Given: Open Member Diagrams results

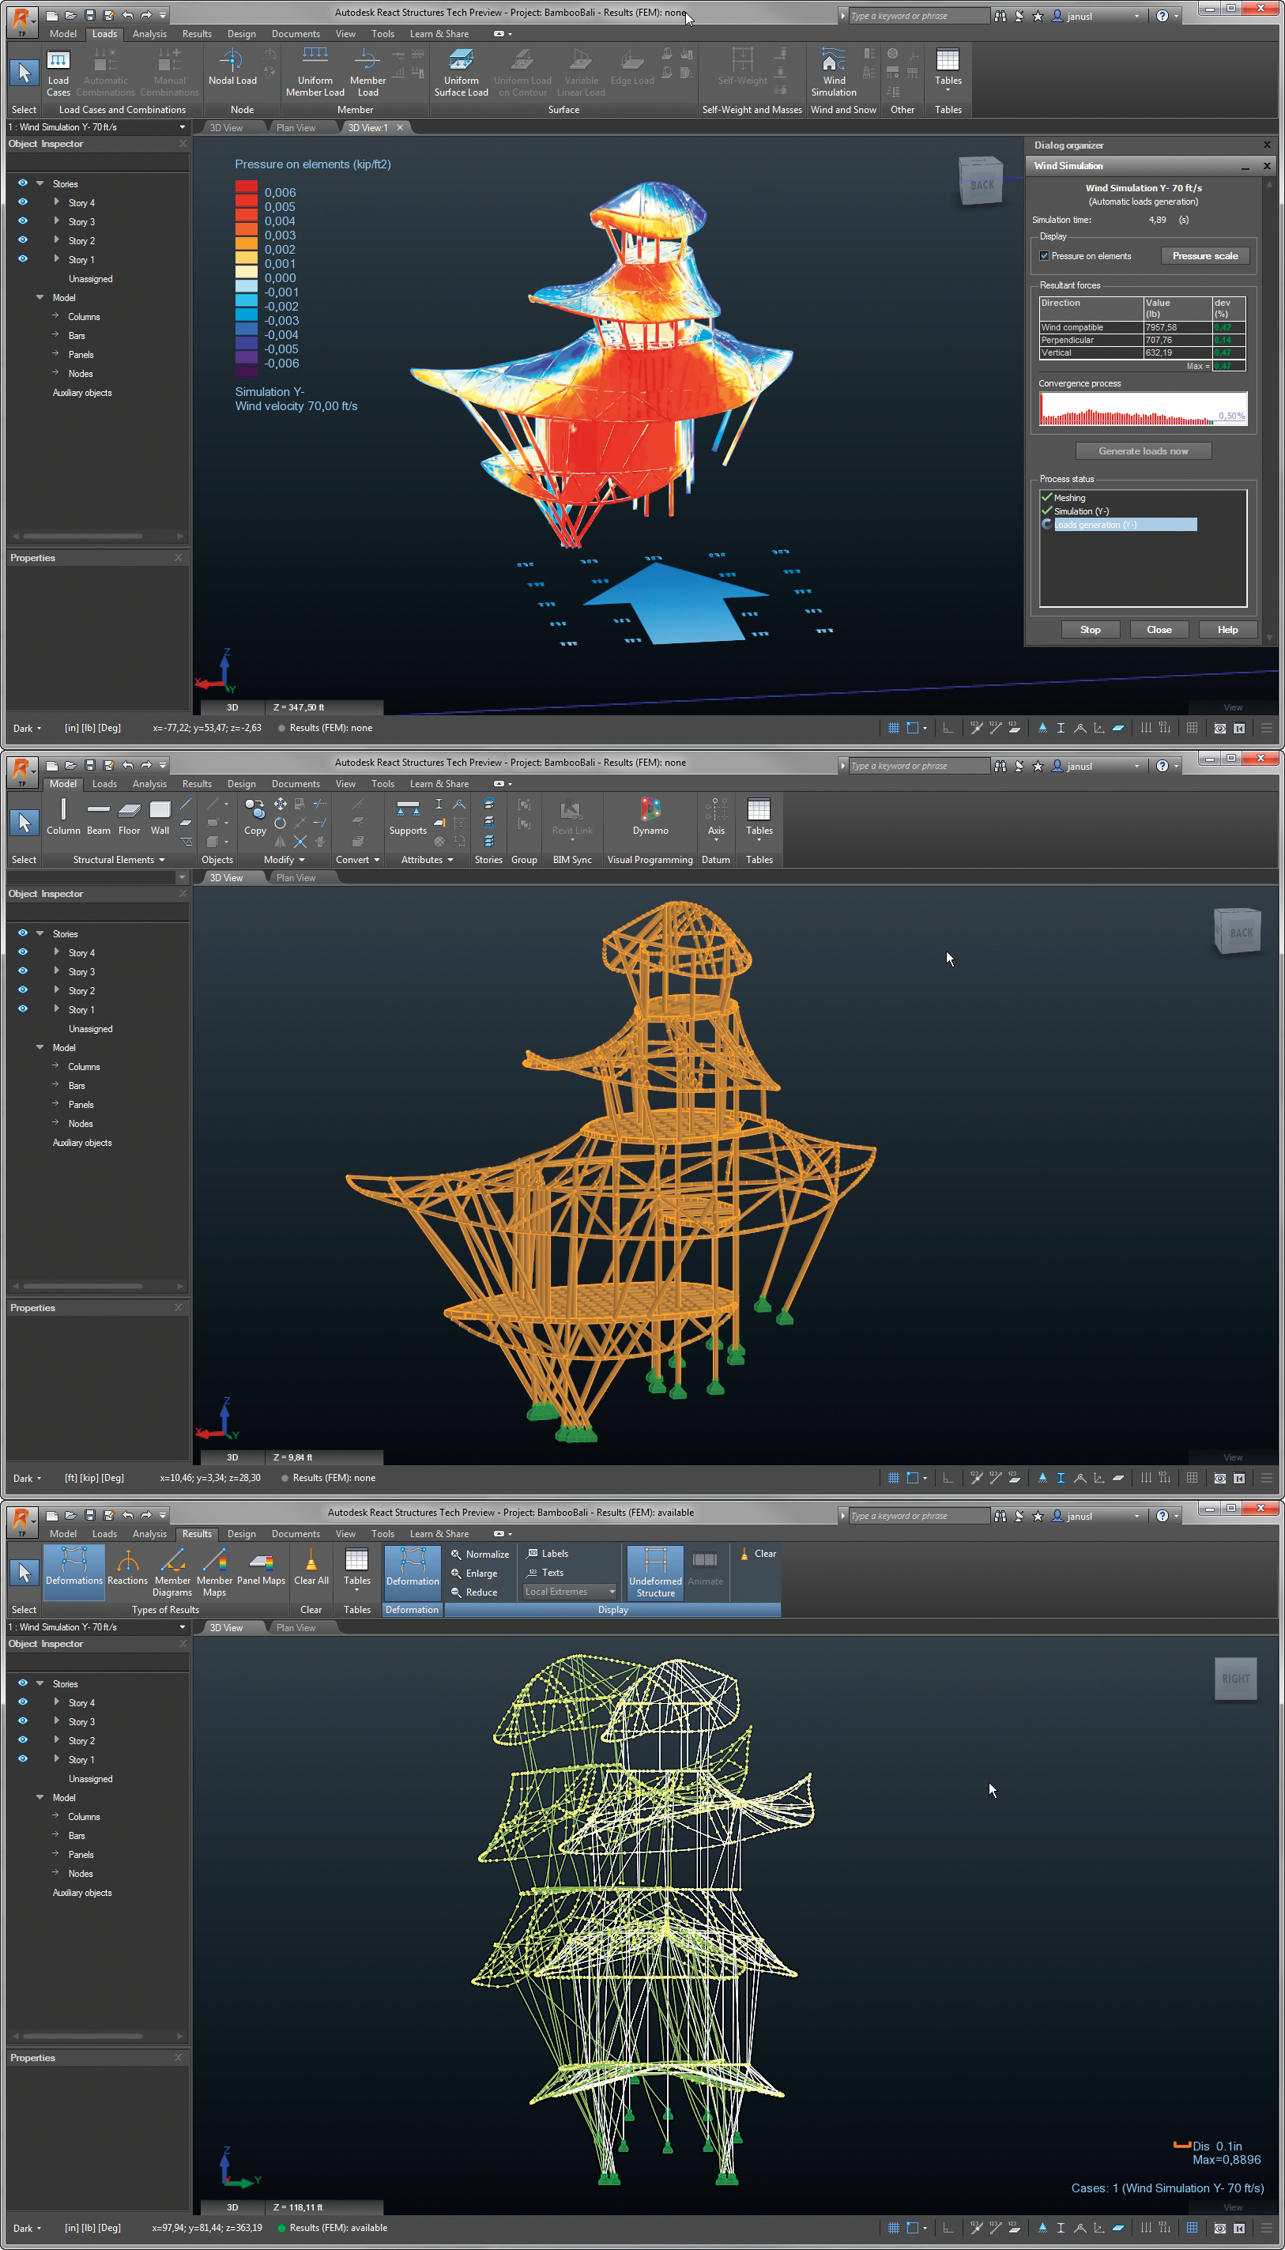Looking at the screenshot, I should (x=172, y=1571).
